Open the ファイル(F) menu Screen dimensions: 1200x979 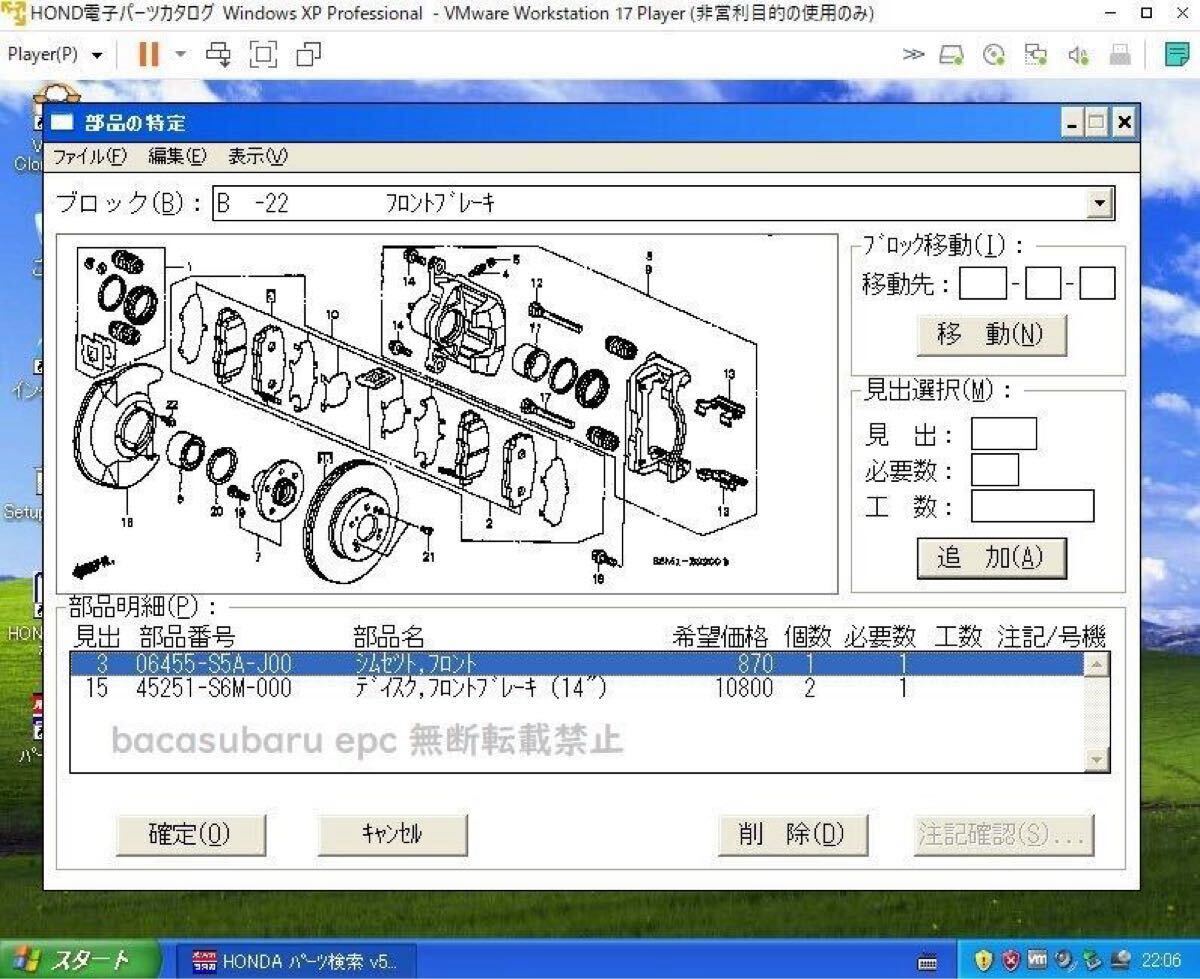[x=89, y=157]
